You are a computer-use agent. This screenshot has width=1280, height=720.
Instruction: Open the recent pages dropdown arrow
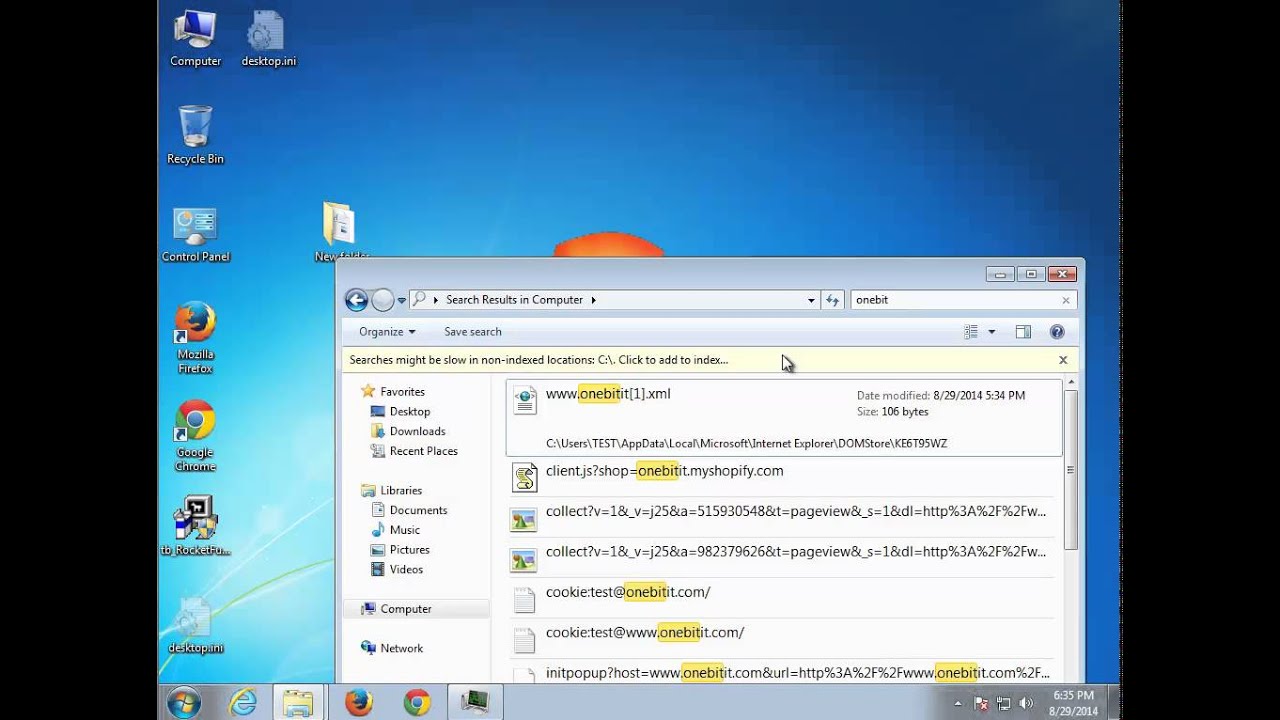point(402,300)
